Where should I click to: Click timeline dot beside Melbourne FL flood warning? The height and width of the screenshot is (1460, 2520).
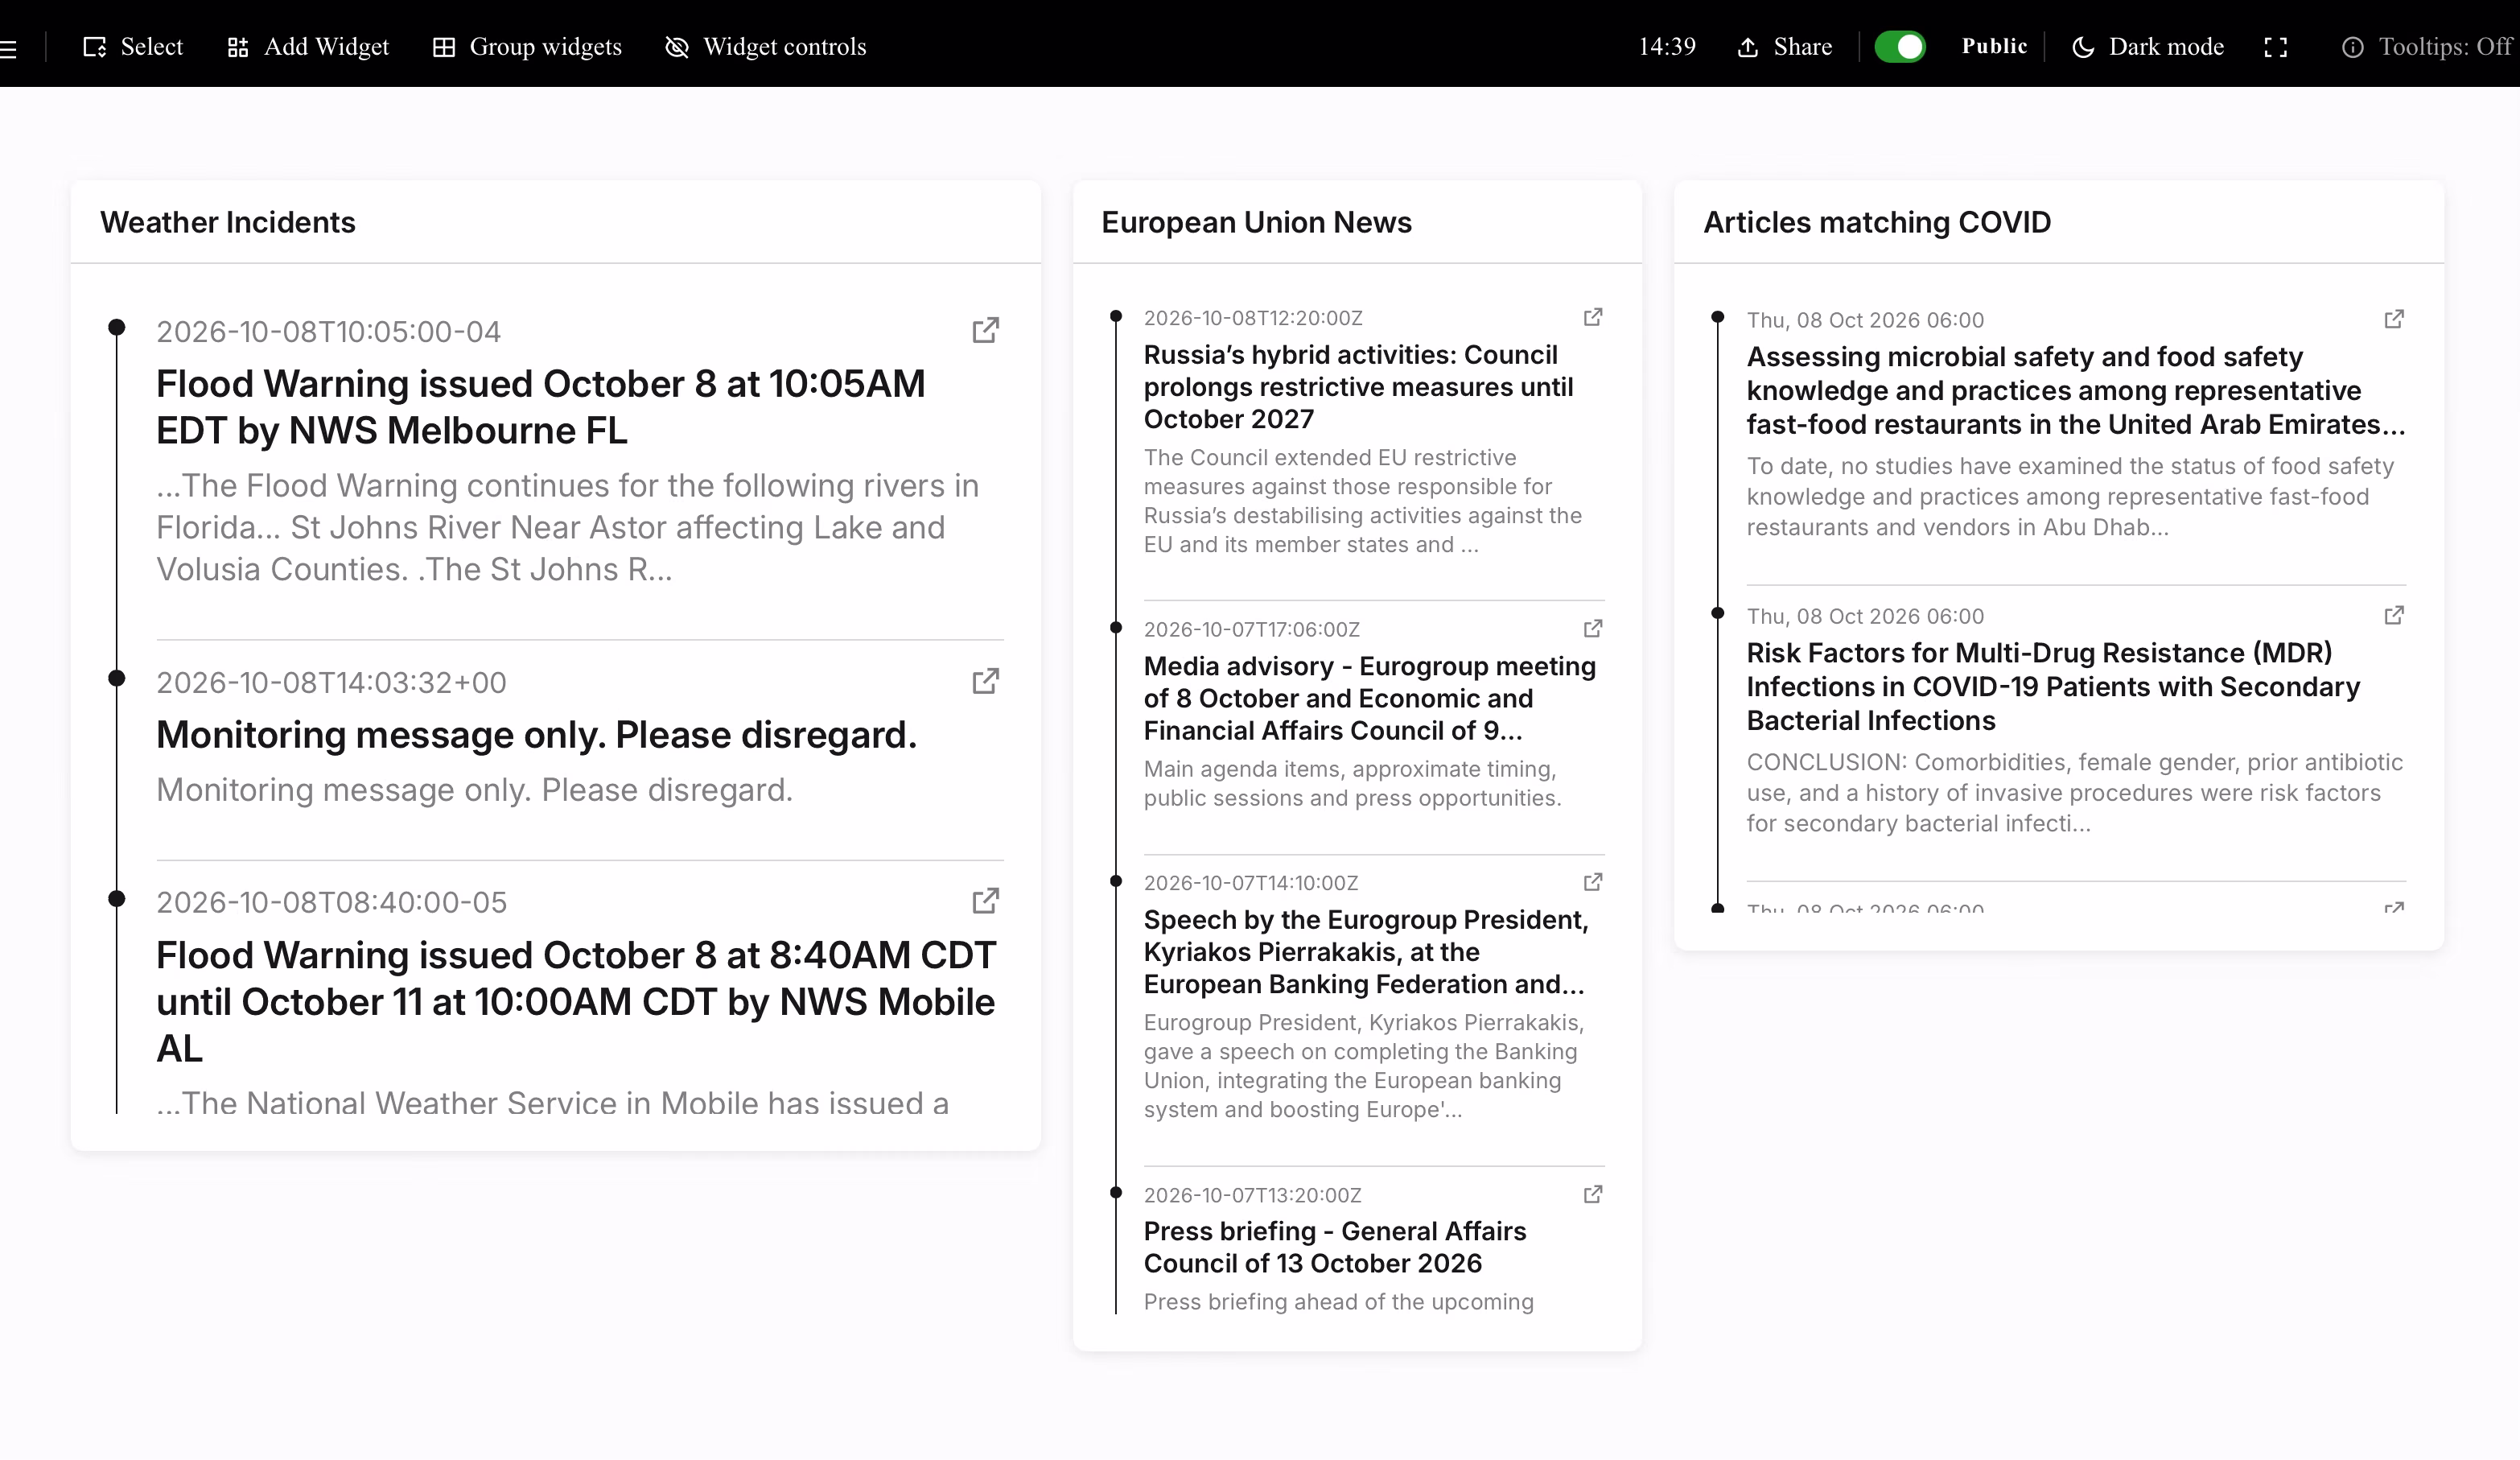pyautogui.click(x=116, y=327)
